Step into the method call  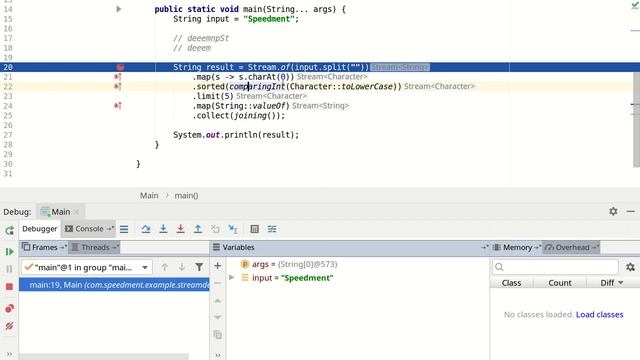[x=163, y=229]
